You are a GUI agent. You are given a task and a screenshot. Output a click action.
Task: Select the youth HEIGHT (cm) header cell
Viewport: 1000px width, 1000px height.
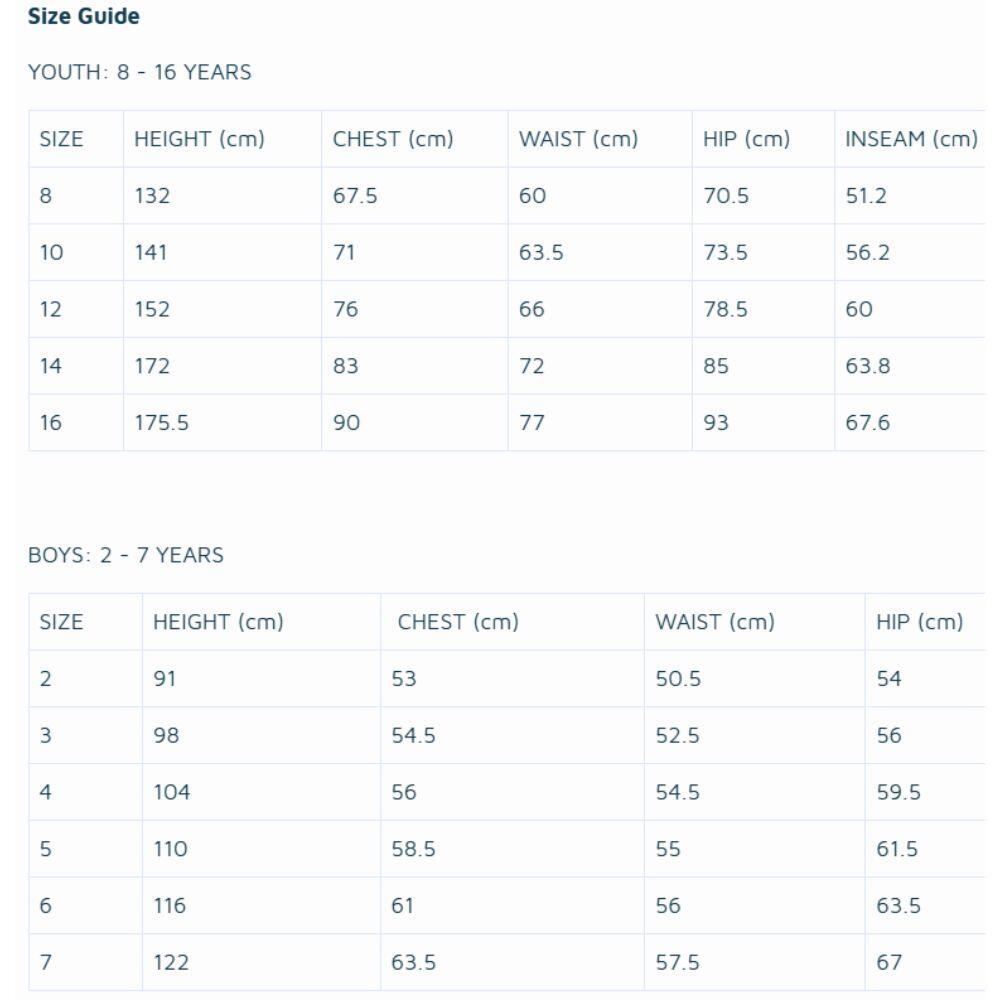[x=223, y=139]
